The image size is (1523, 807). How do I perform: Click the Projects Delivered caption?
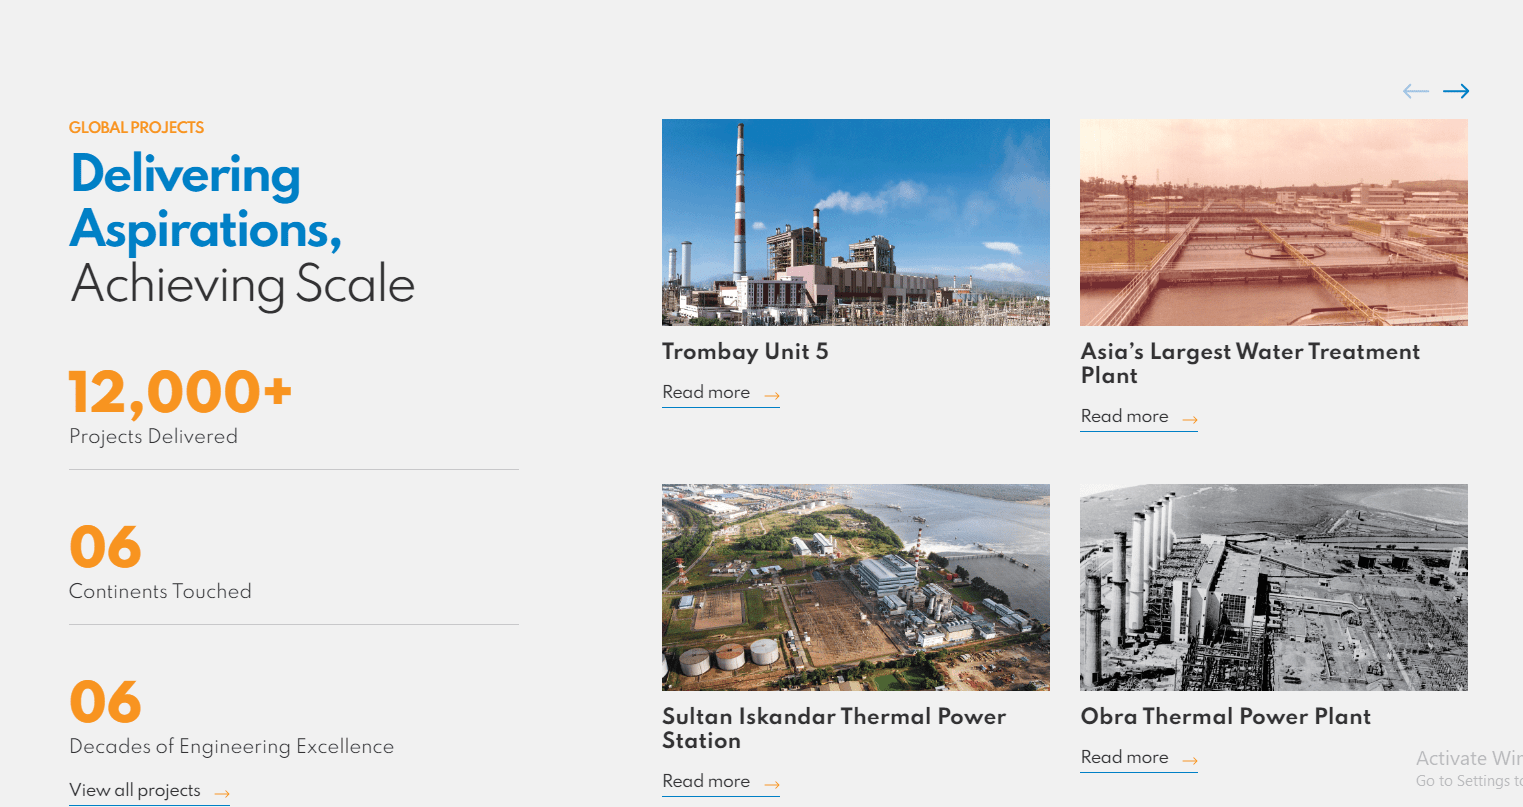click(153, 437)
